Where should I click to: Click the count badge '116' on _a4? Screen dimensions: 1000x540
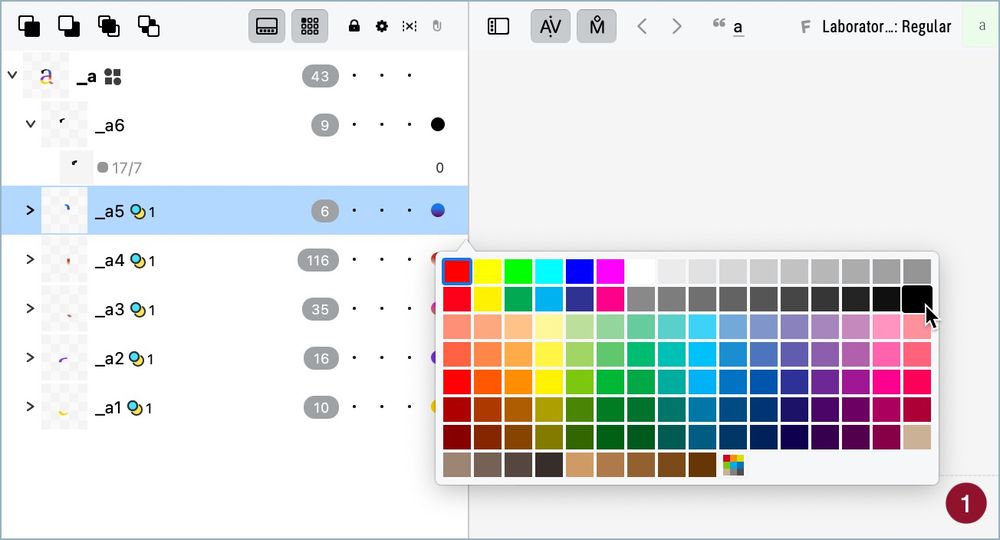click(318, 260)
